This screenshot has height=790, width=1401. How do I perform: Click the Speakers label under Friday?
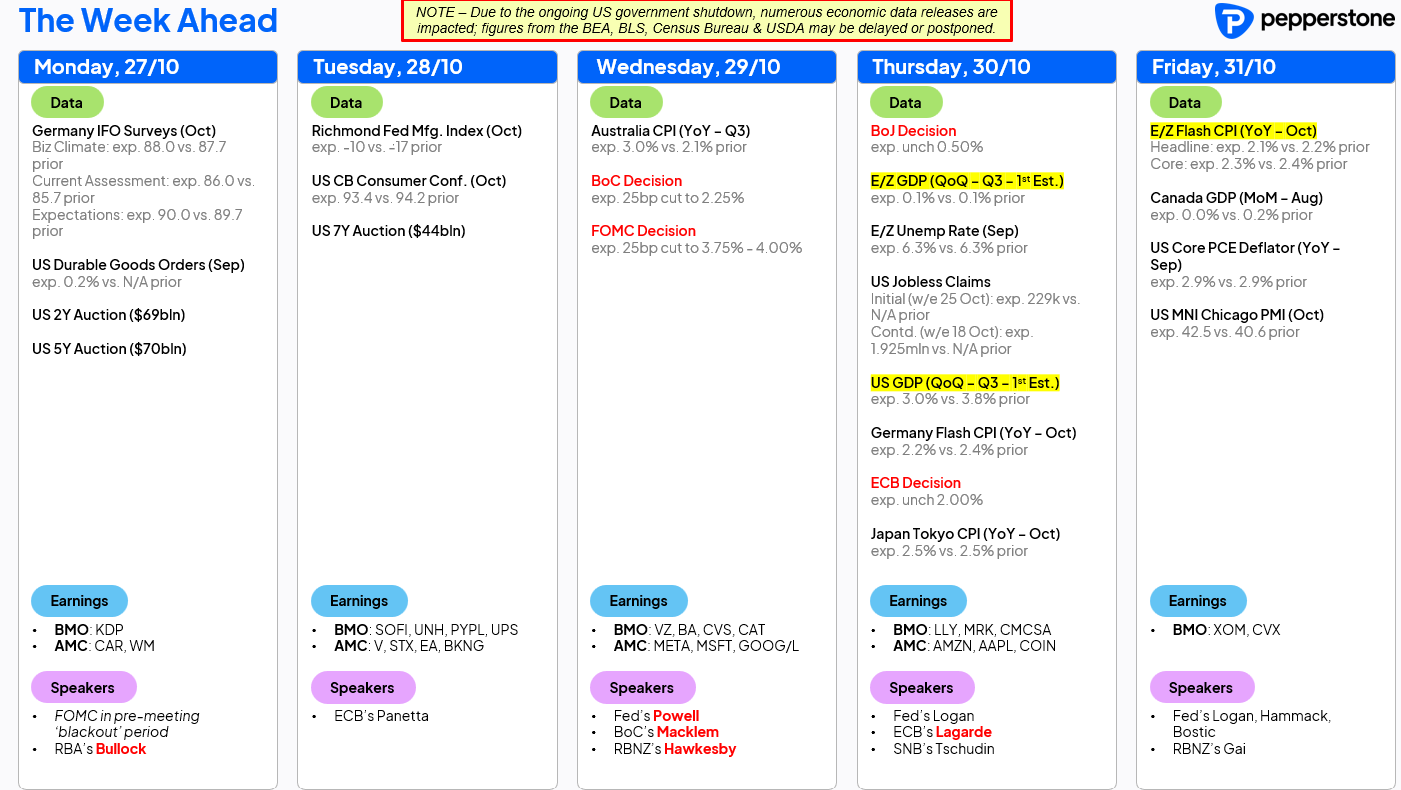1201,688
